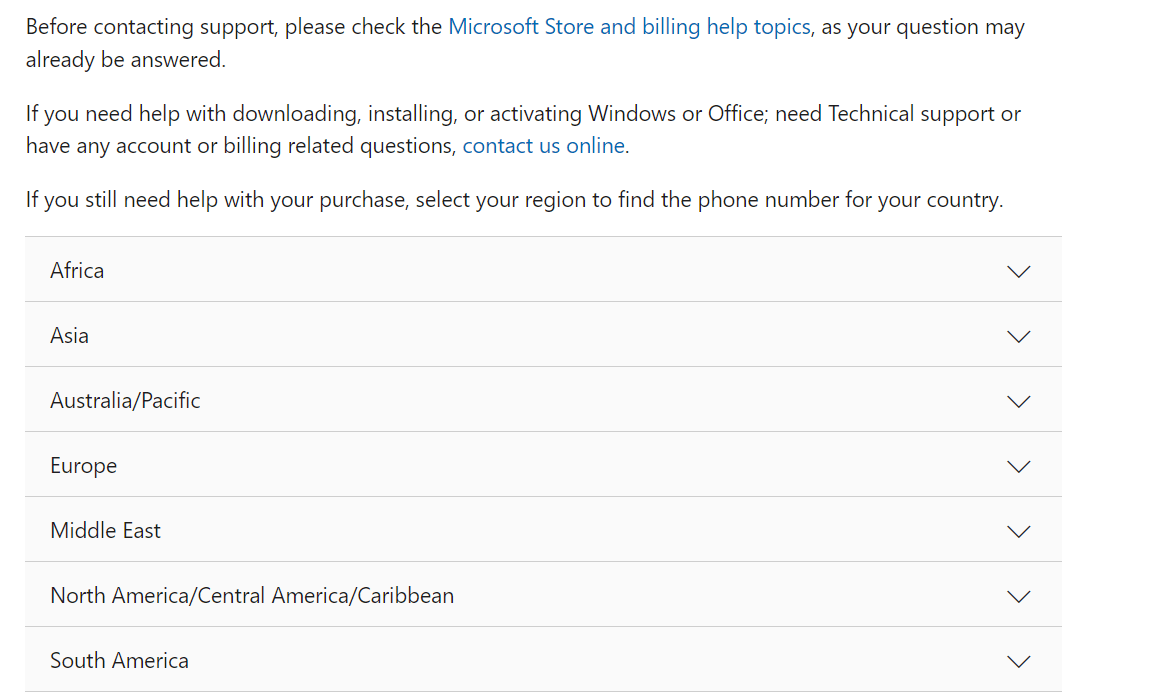Click the "already be answered" text
1155x698 pixels.
pyautogui.click(x=126, y=60)
